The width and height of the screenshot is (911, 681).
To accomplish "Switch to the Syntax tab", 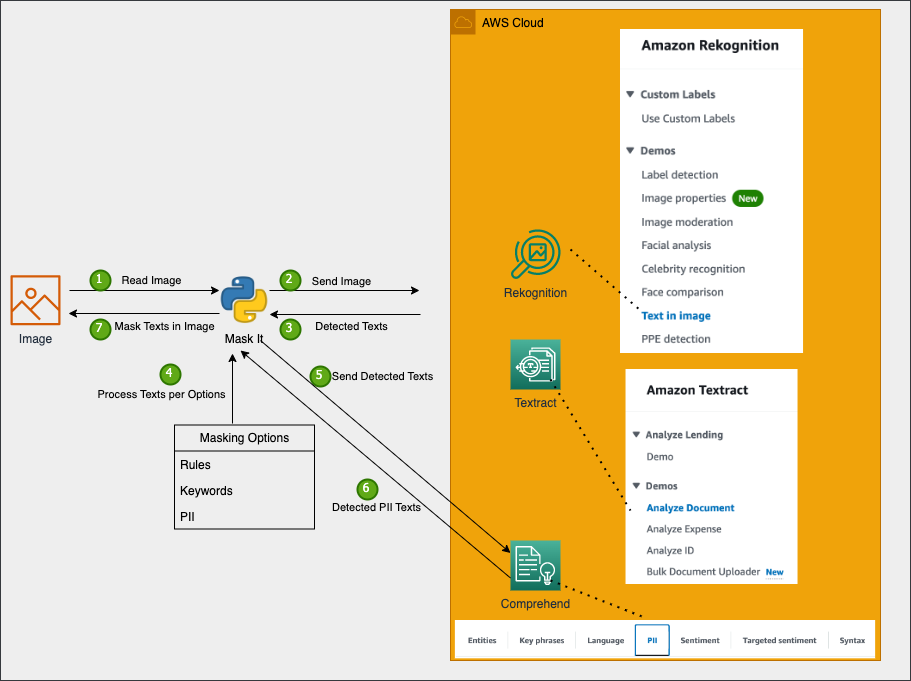I will click(852, 640).
